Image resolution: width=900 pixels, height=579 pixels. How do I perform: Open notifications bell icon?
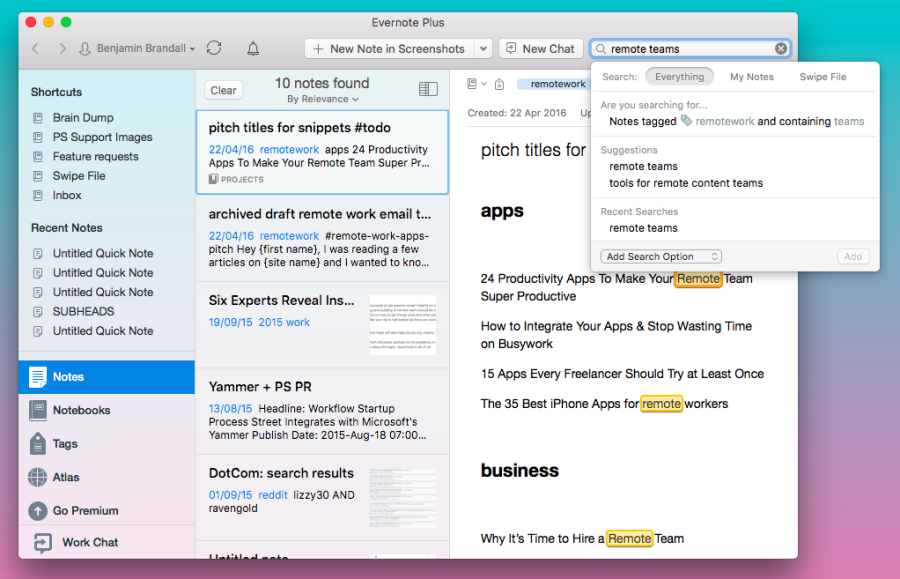point(253,49)
